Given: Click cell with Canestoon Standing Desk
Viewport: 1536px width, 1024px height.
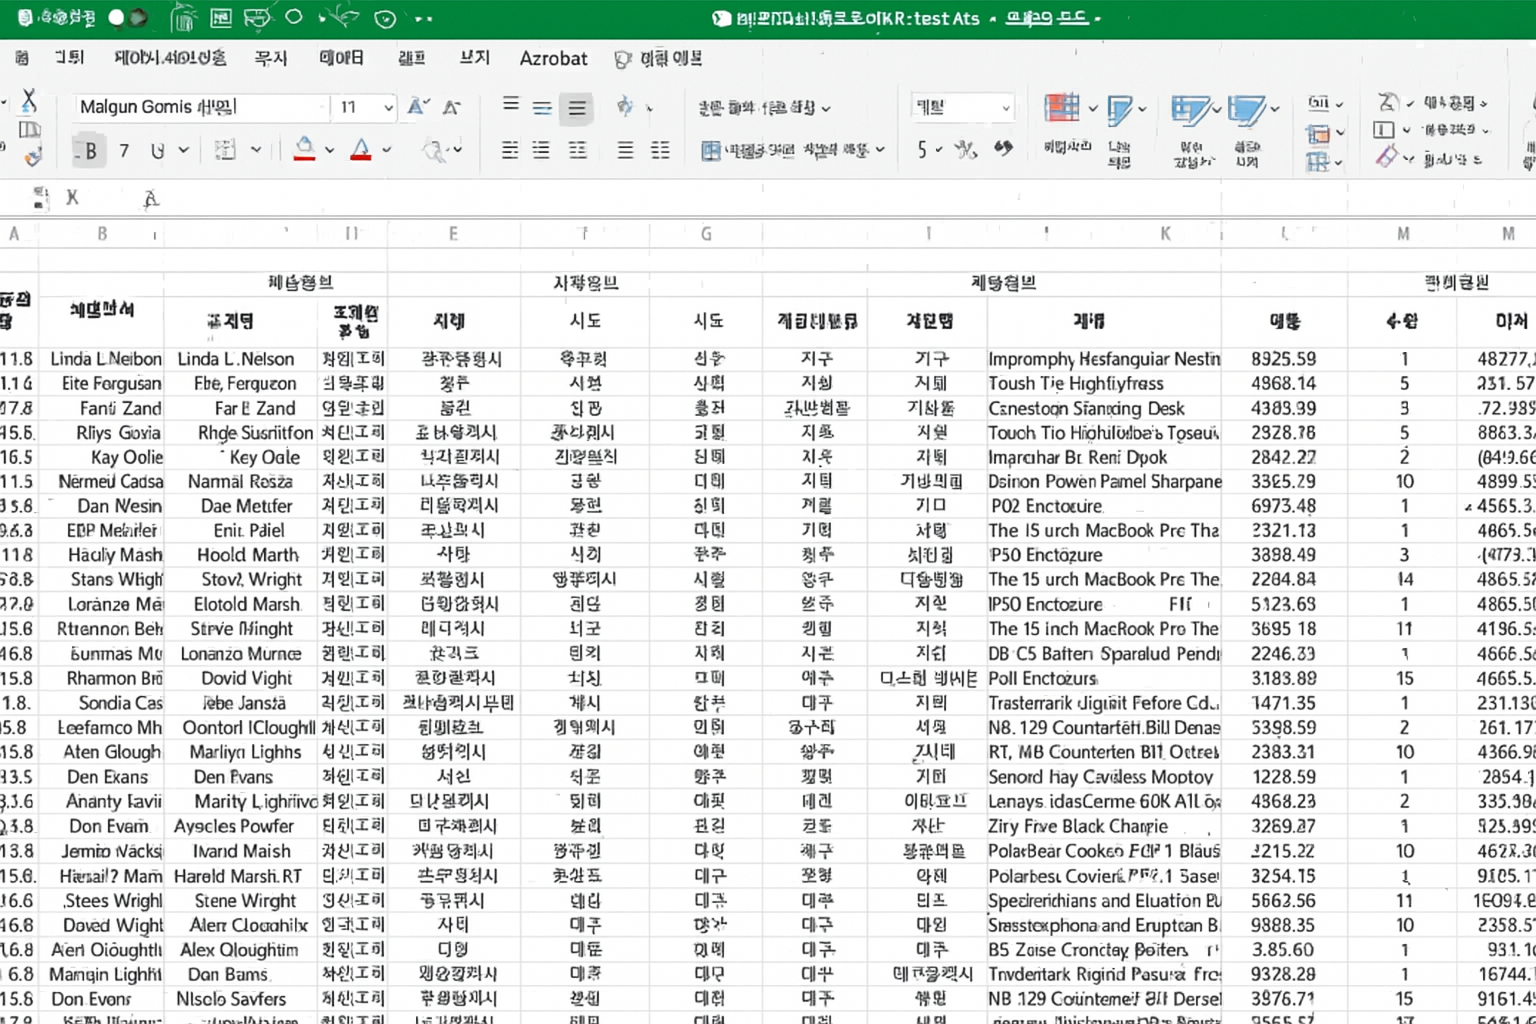Looking at the screenshot, I should [1086, 408].
